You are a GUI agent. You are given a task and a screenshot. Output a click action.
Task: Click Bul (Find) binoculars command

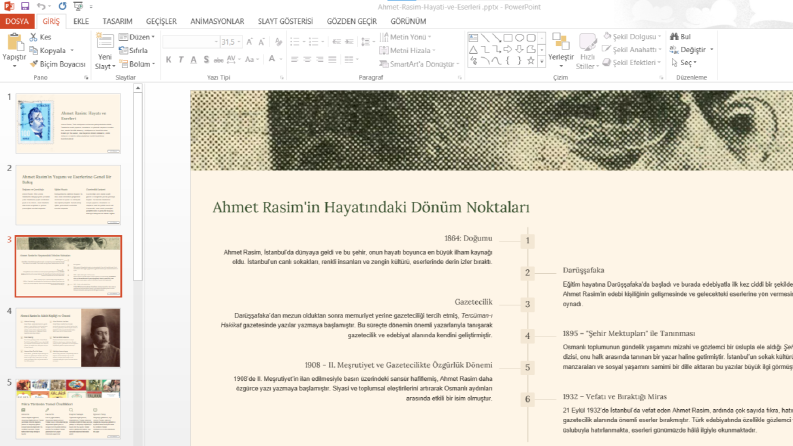click(x=680, y=36)
